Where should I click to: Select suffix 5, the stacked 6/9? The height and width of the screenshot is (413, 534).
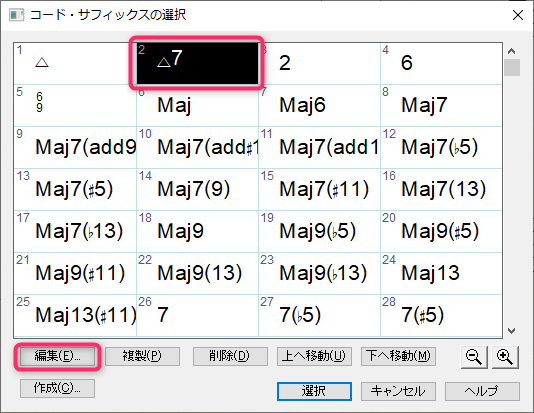(75, 106)
